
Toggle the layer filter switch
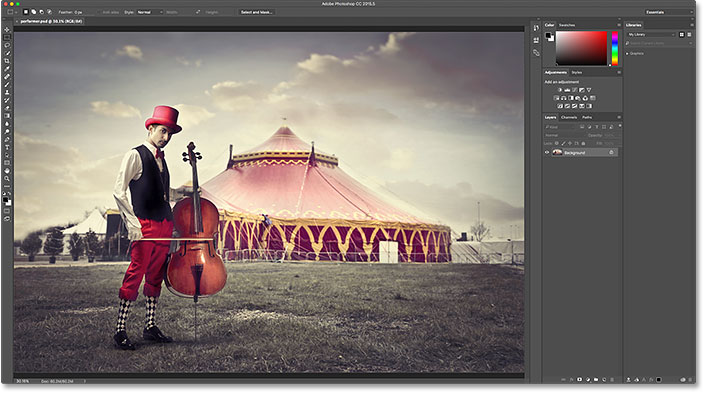pos(620,126)
